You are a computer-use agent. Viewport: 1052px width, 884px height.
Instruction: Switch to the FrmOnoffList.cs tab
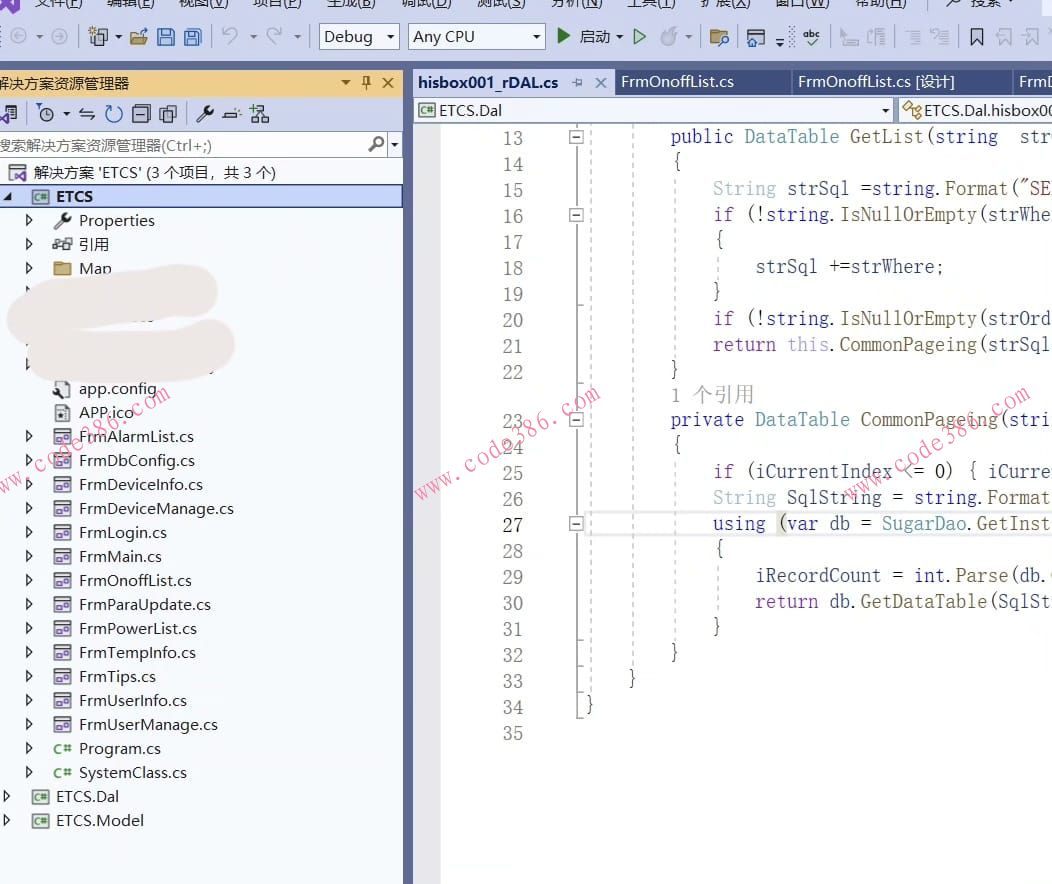coord(677,82)
